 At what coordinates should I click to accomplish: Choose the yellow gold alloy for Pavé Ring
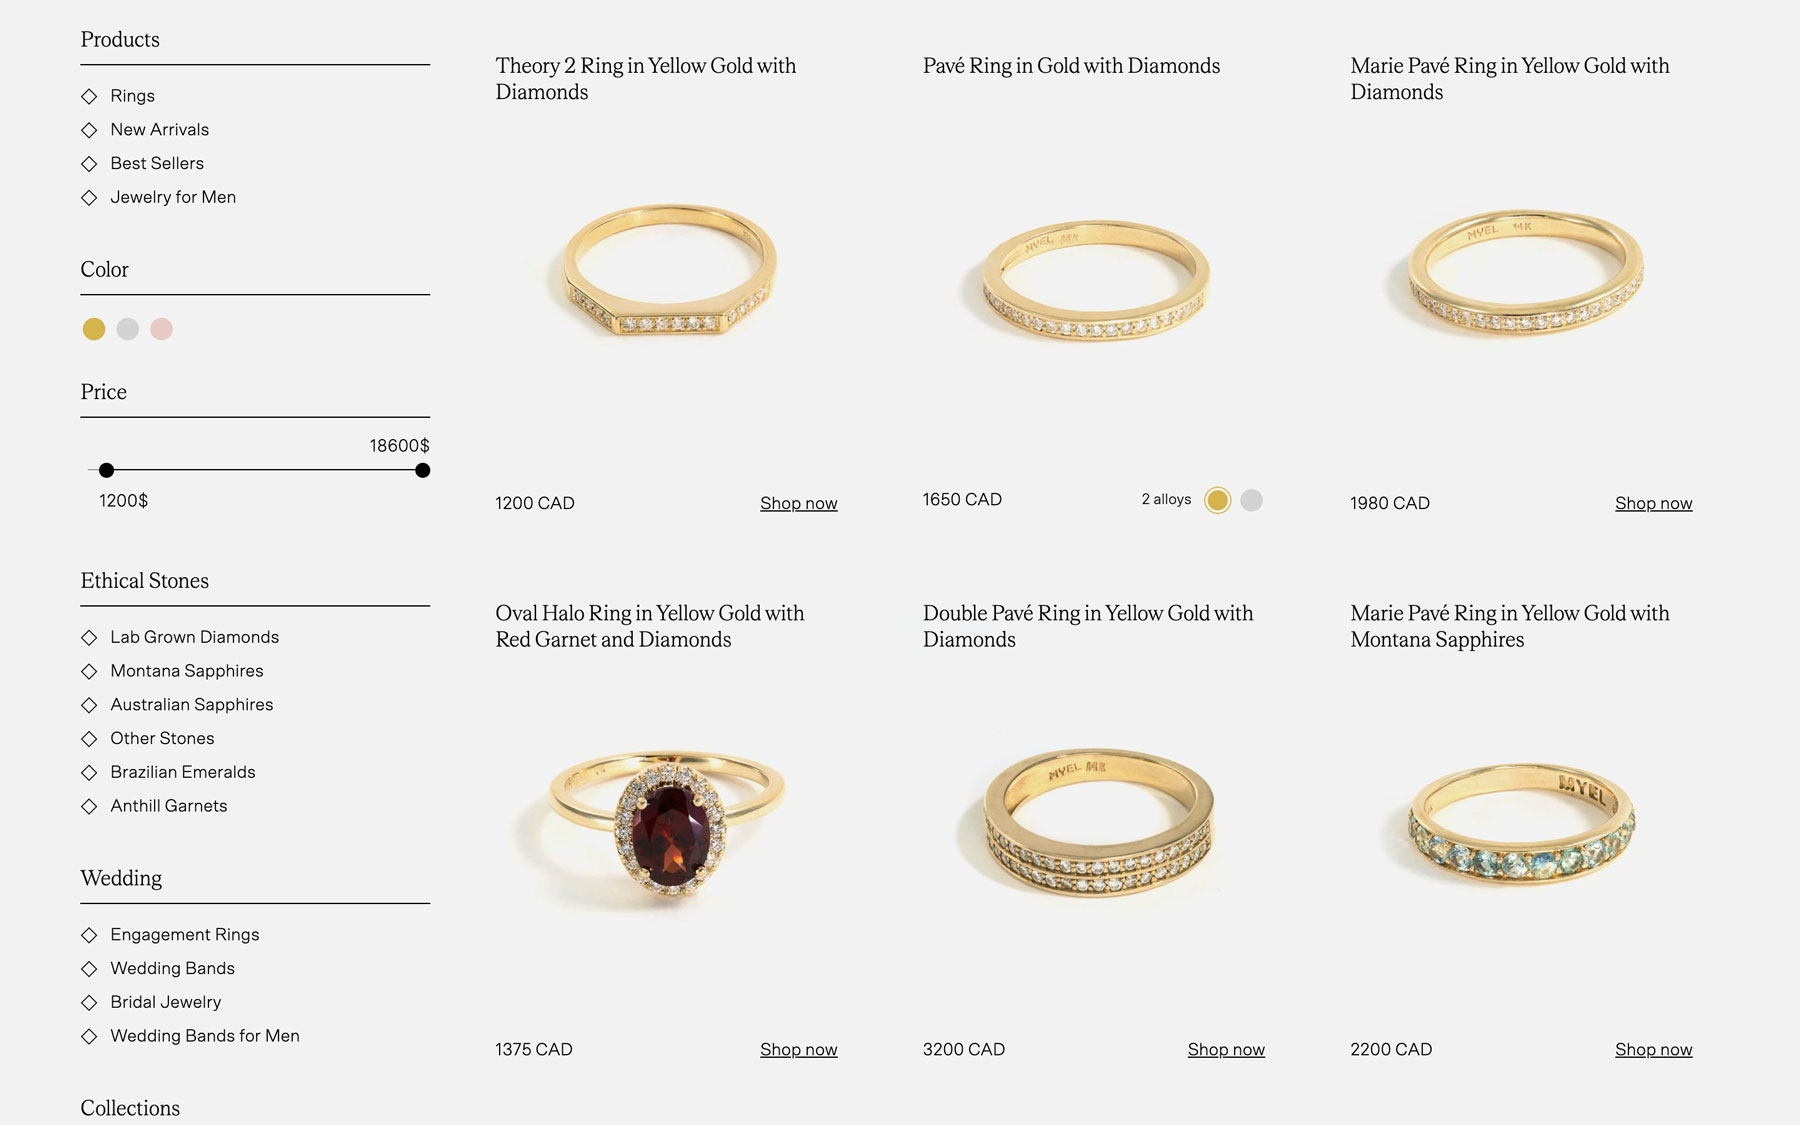1217,500
